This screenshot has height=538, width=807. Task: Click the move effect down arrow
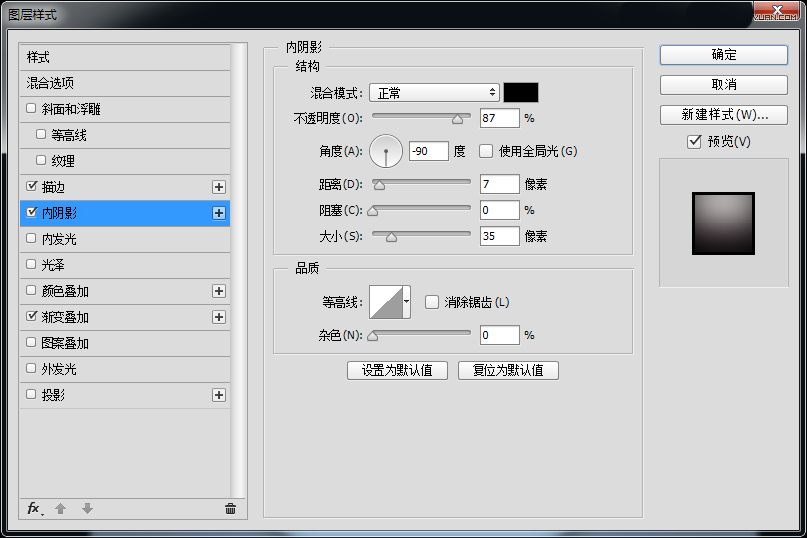[87, 508]
